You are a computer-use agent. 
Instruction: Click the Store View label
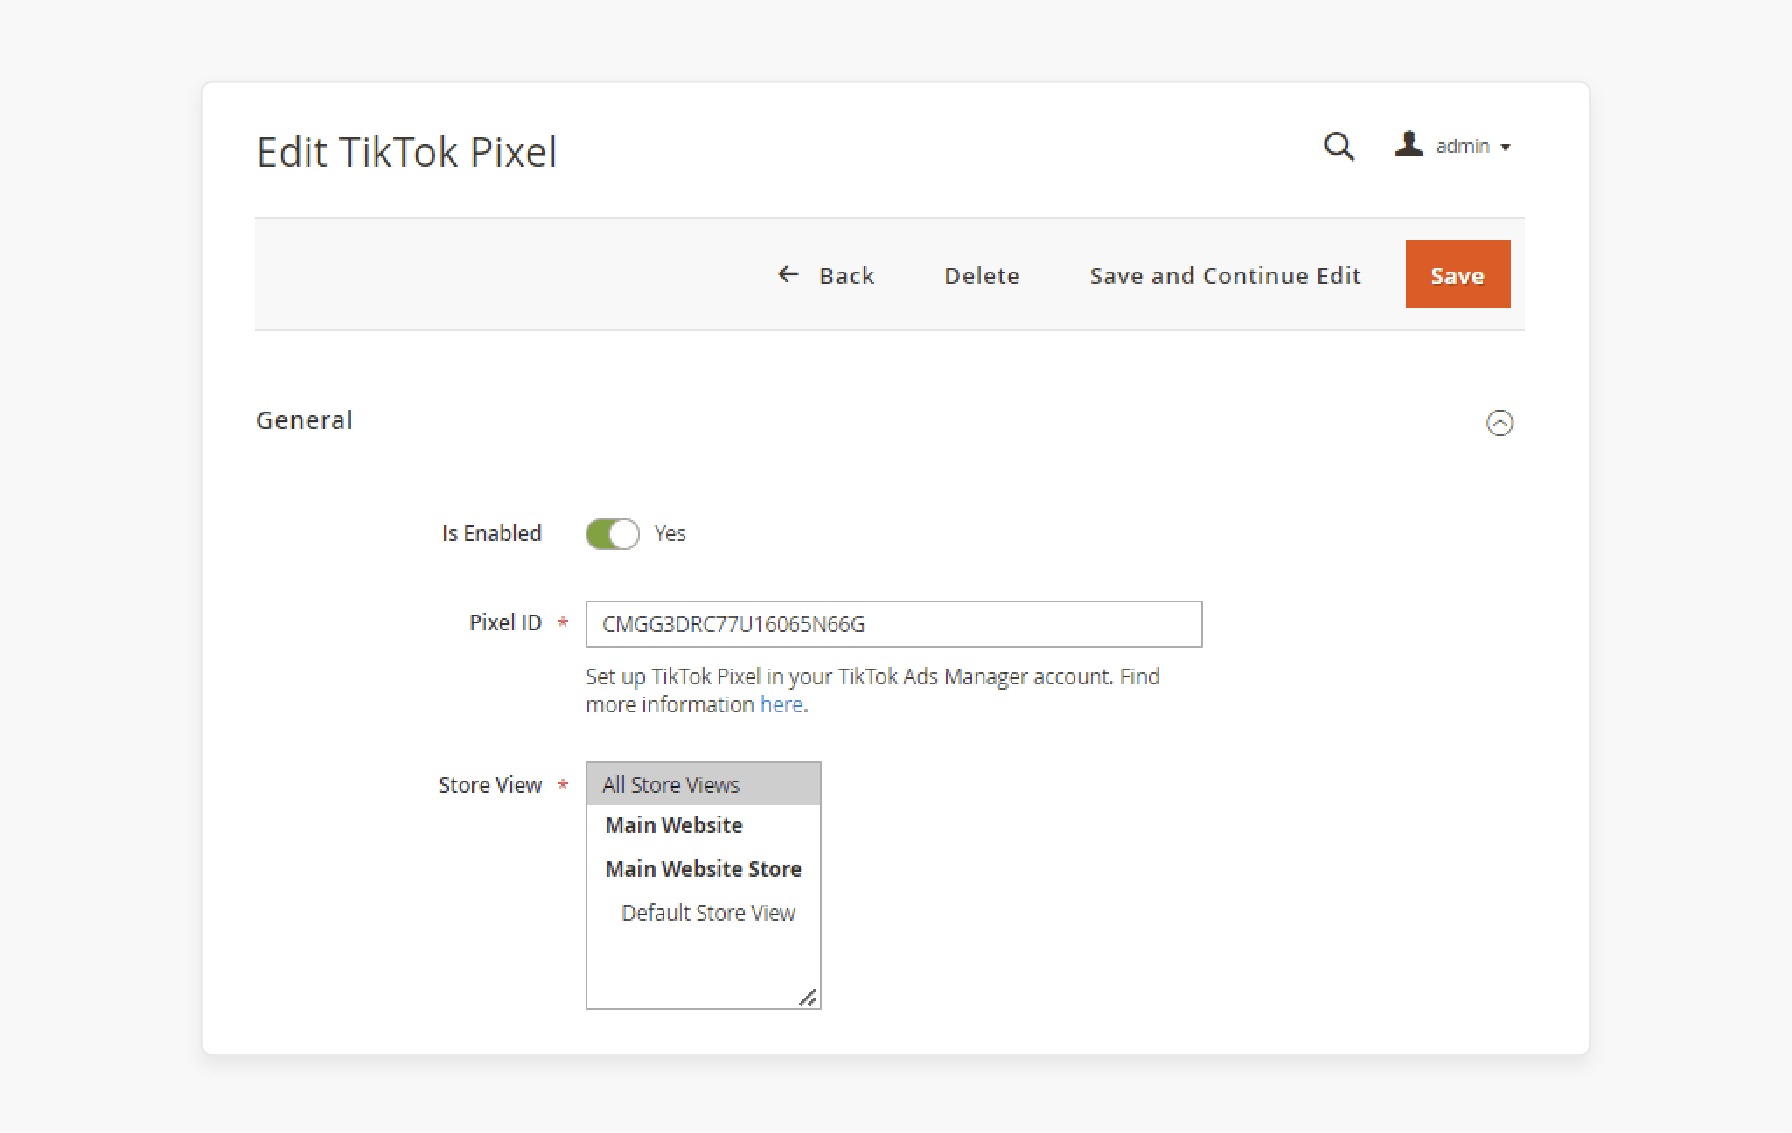490,785
